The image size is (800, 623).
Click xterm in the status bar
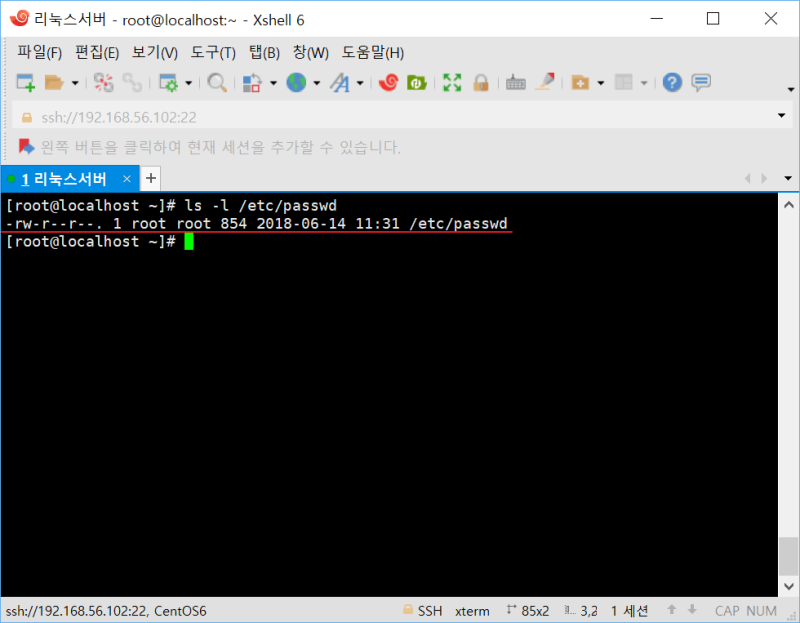click(472, 611)
